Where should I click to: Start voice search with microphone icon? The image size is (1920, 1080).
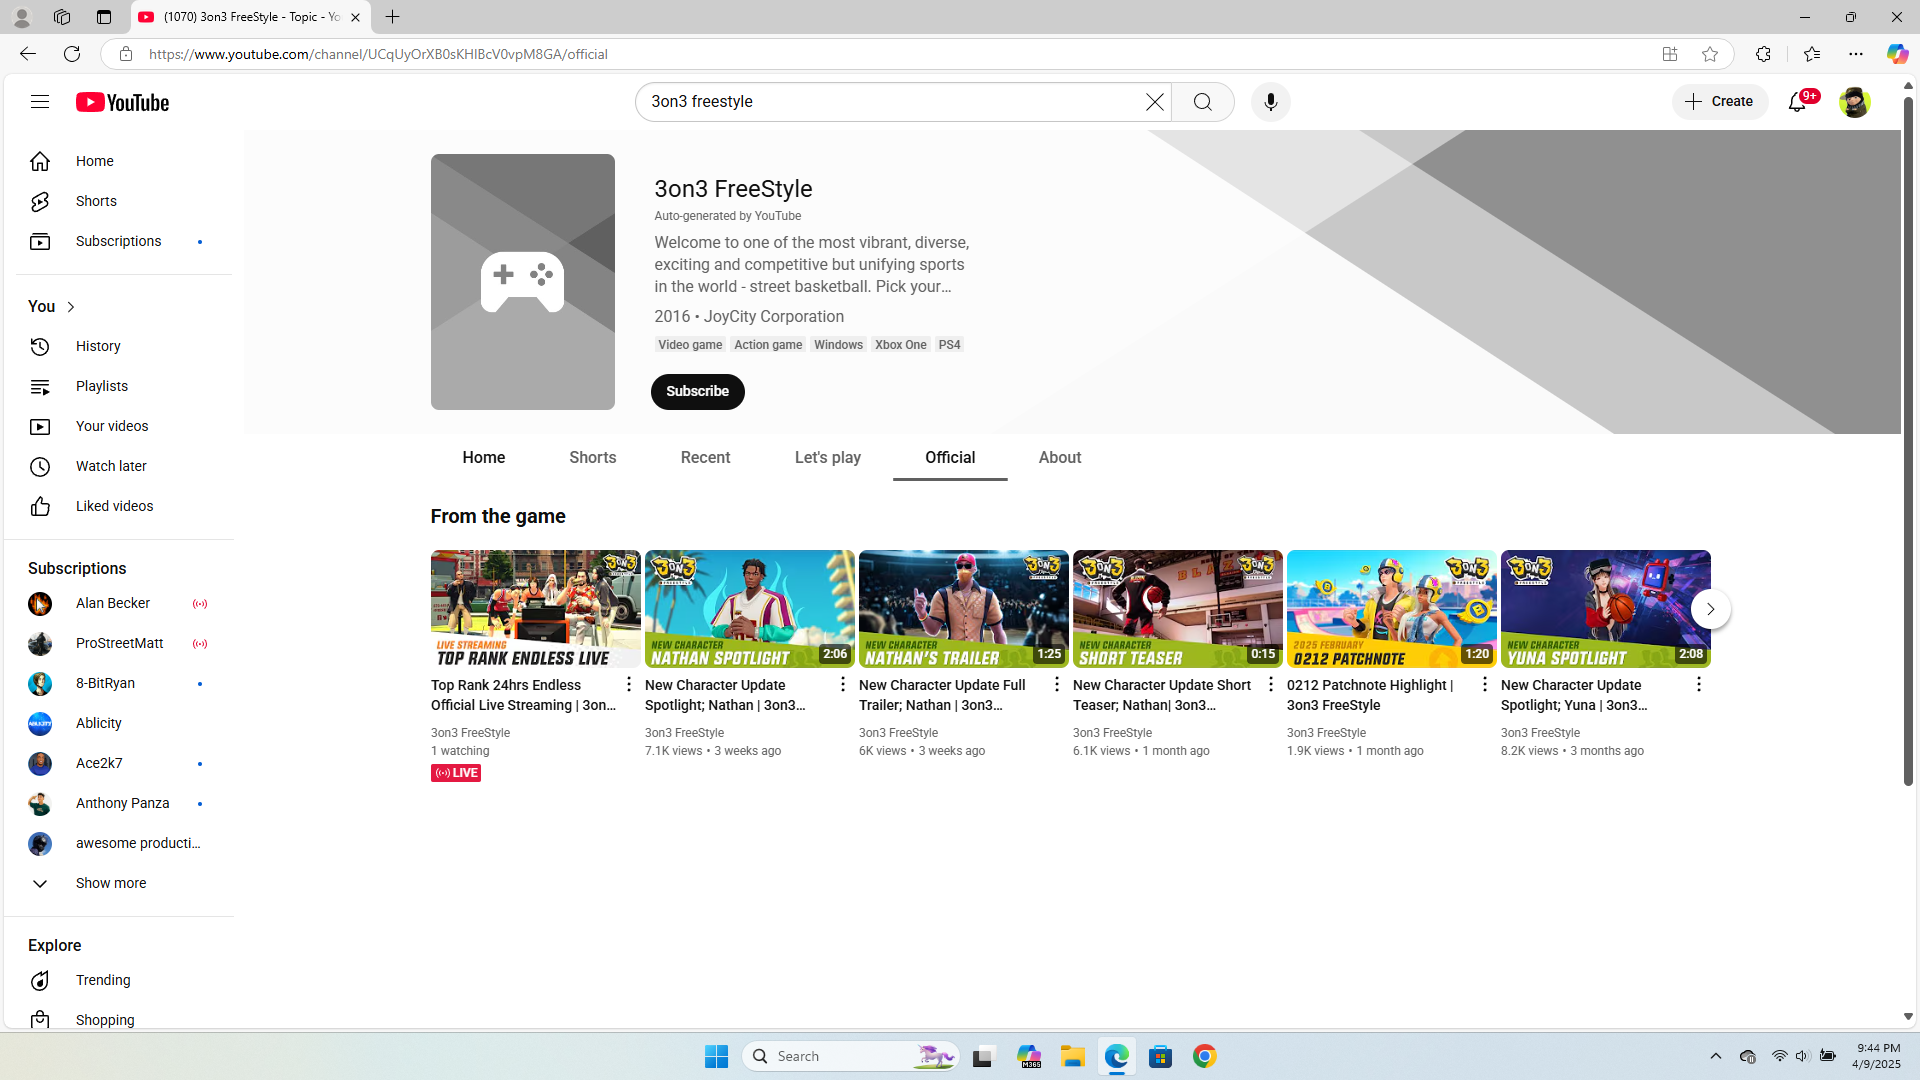tap(1271, 102)
